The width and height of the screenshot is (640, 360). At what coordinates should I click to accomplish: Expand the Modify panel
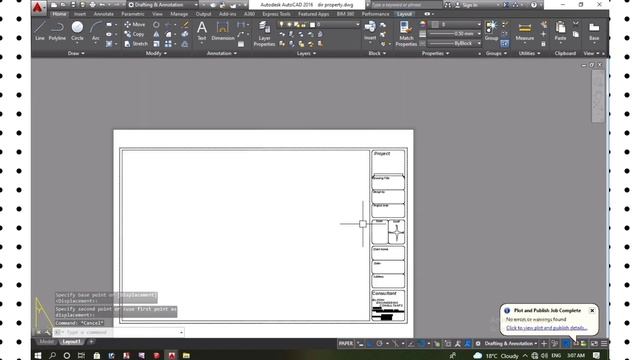[x=156, y=53]
